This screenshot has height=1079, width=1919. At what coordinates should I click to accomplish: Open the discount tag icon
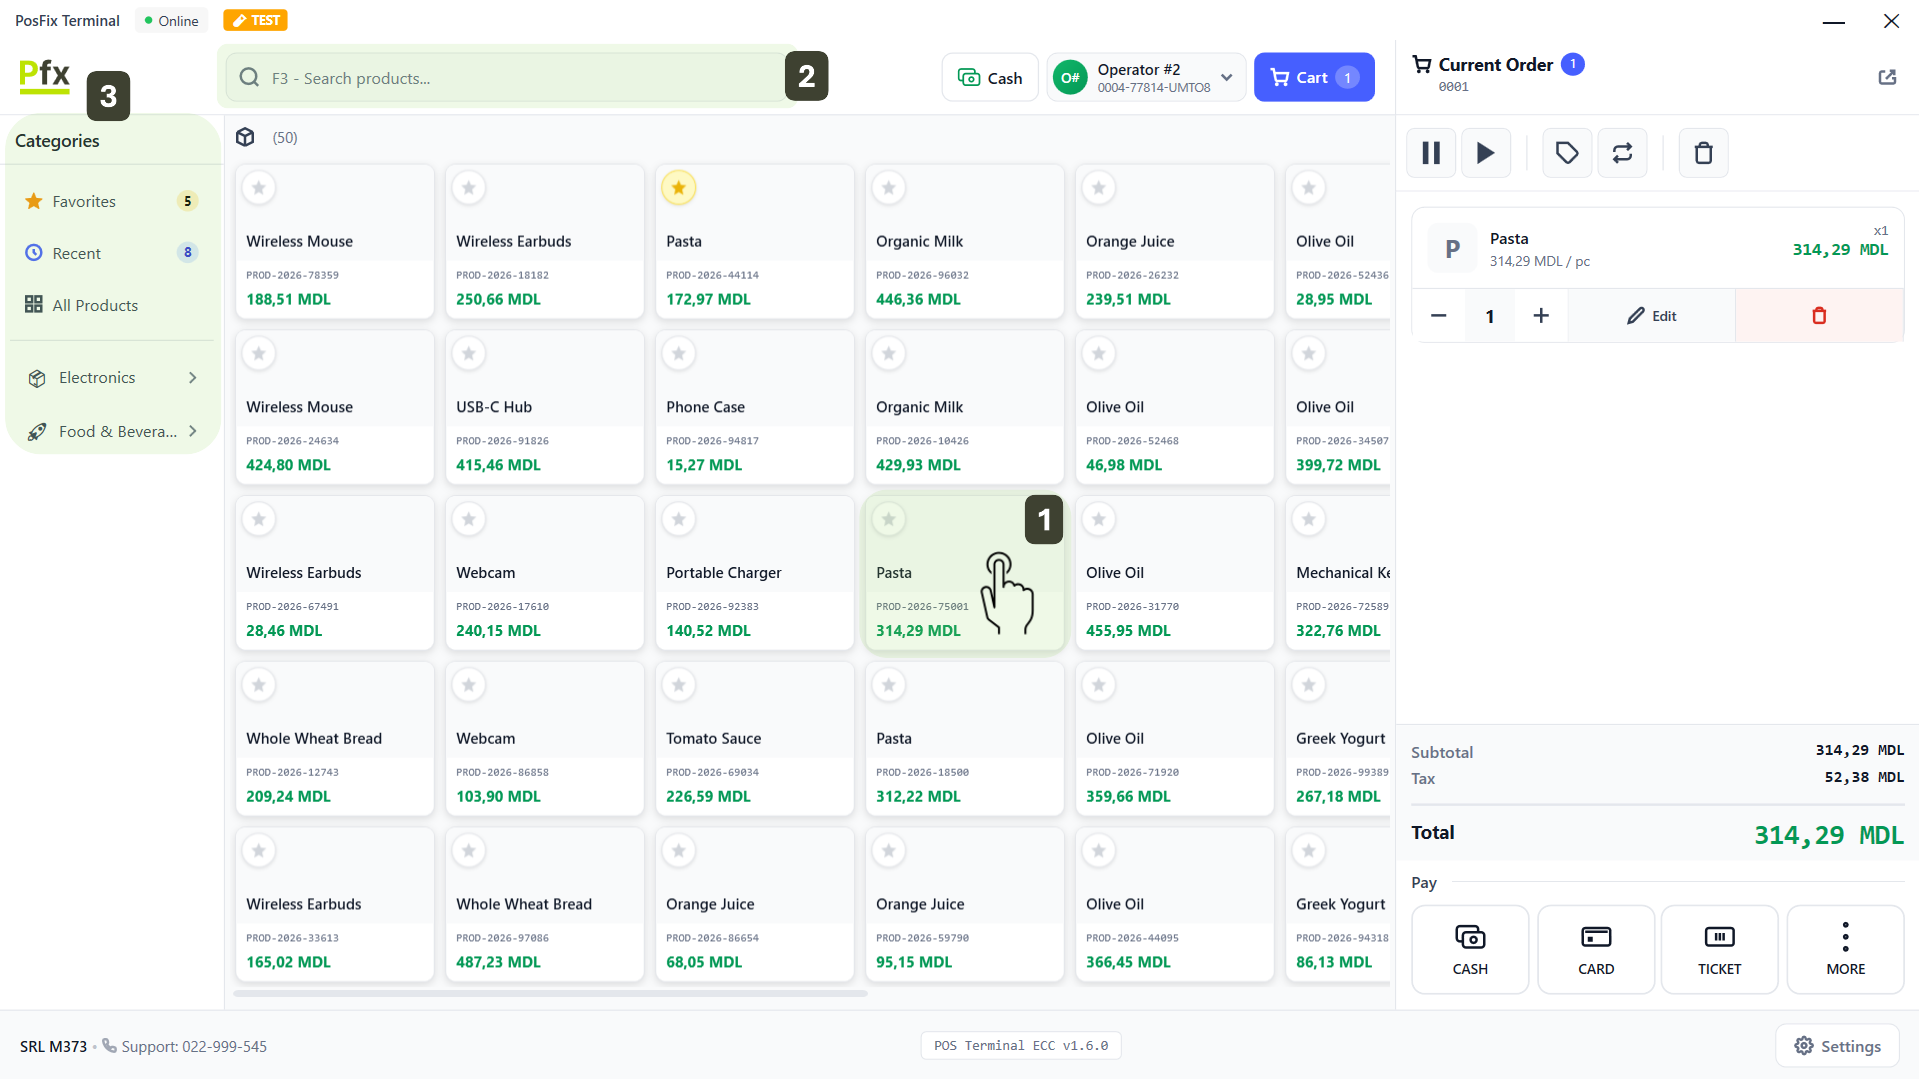point(1567,153)
